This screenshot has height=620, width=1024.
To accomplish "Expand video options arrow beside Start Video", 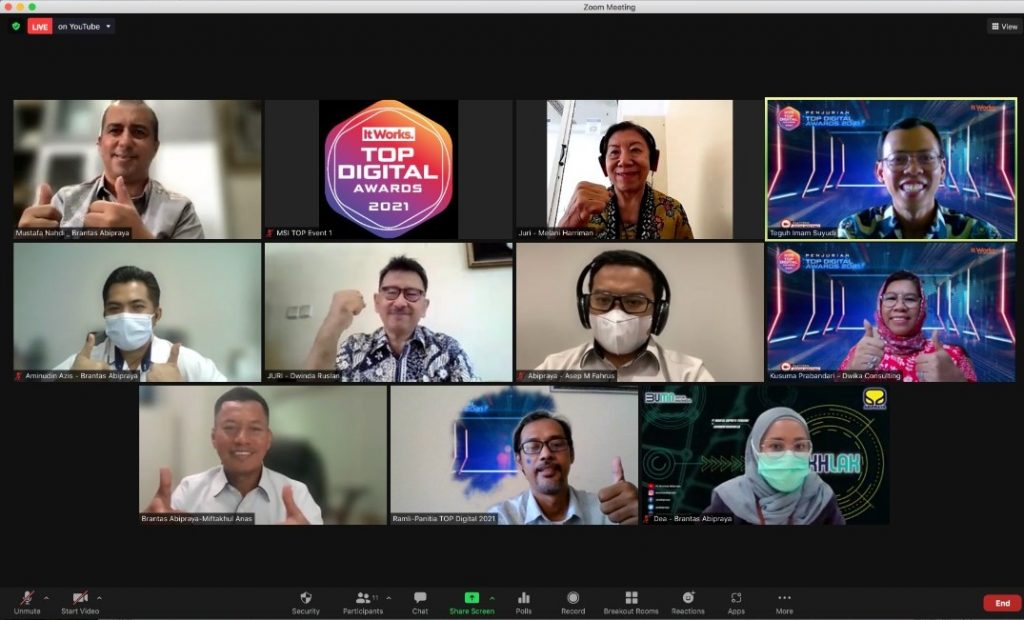I will (99, 598).
